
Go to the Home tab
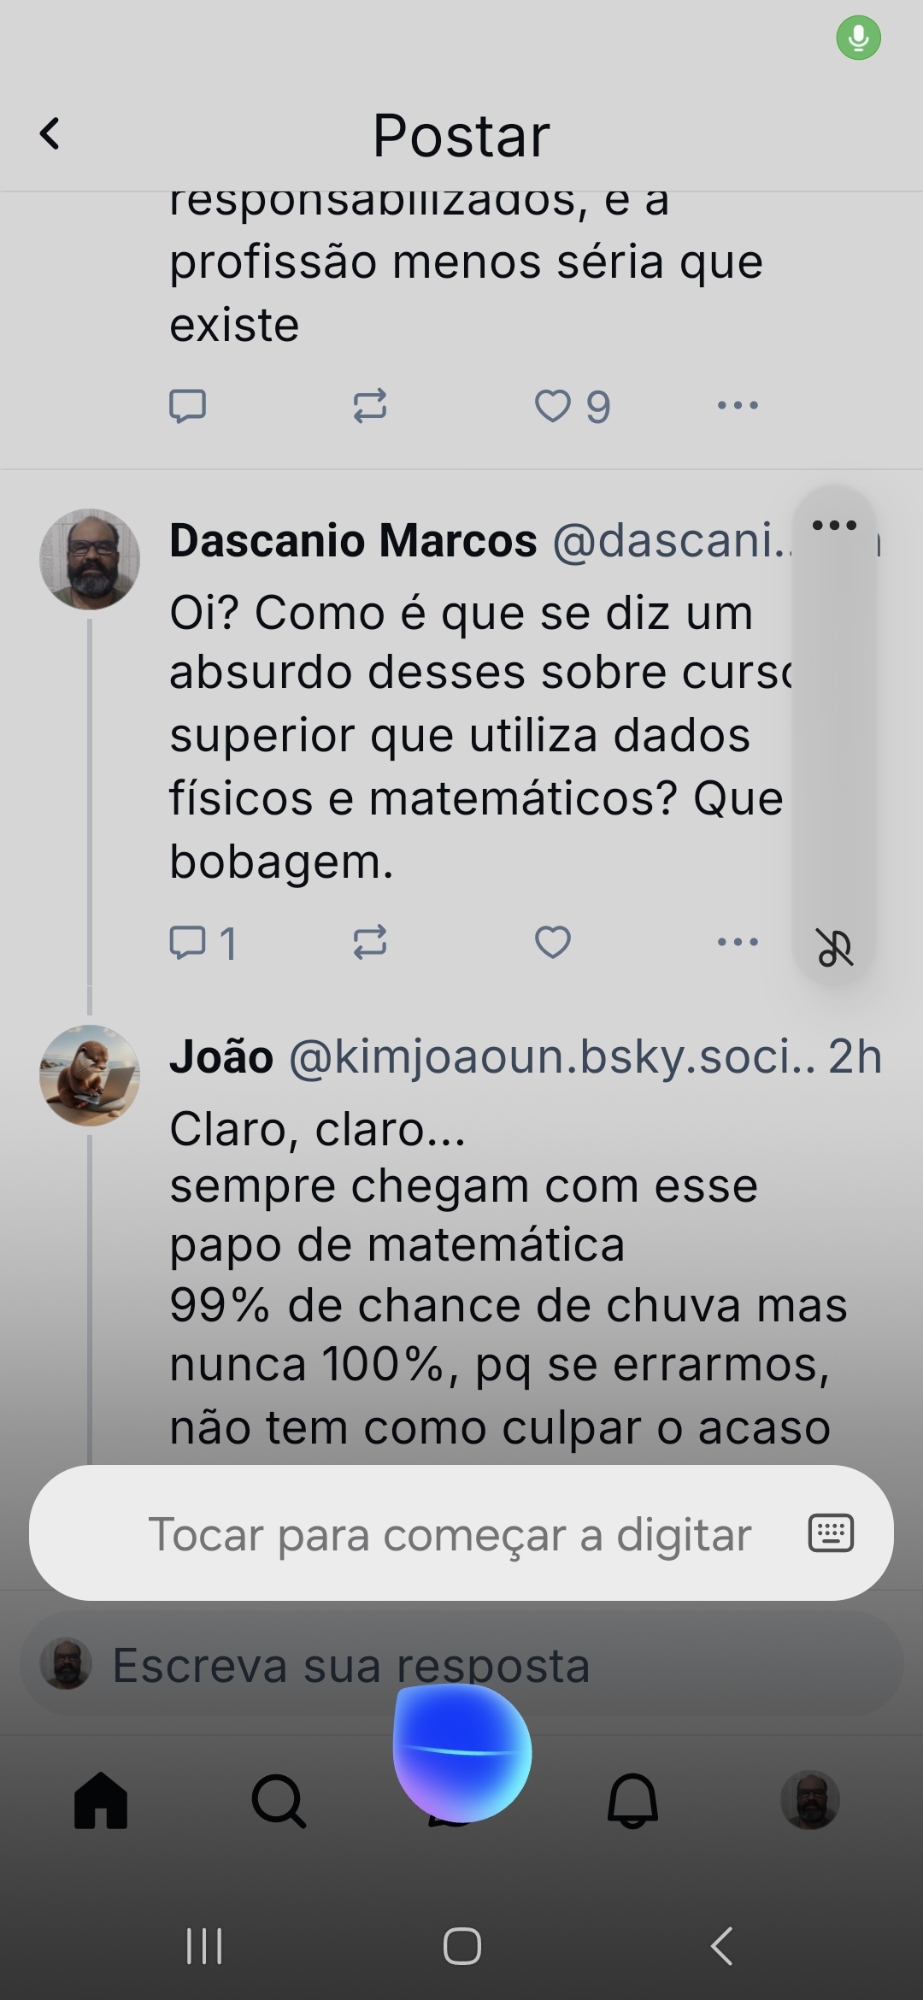pos(101,1800)
